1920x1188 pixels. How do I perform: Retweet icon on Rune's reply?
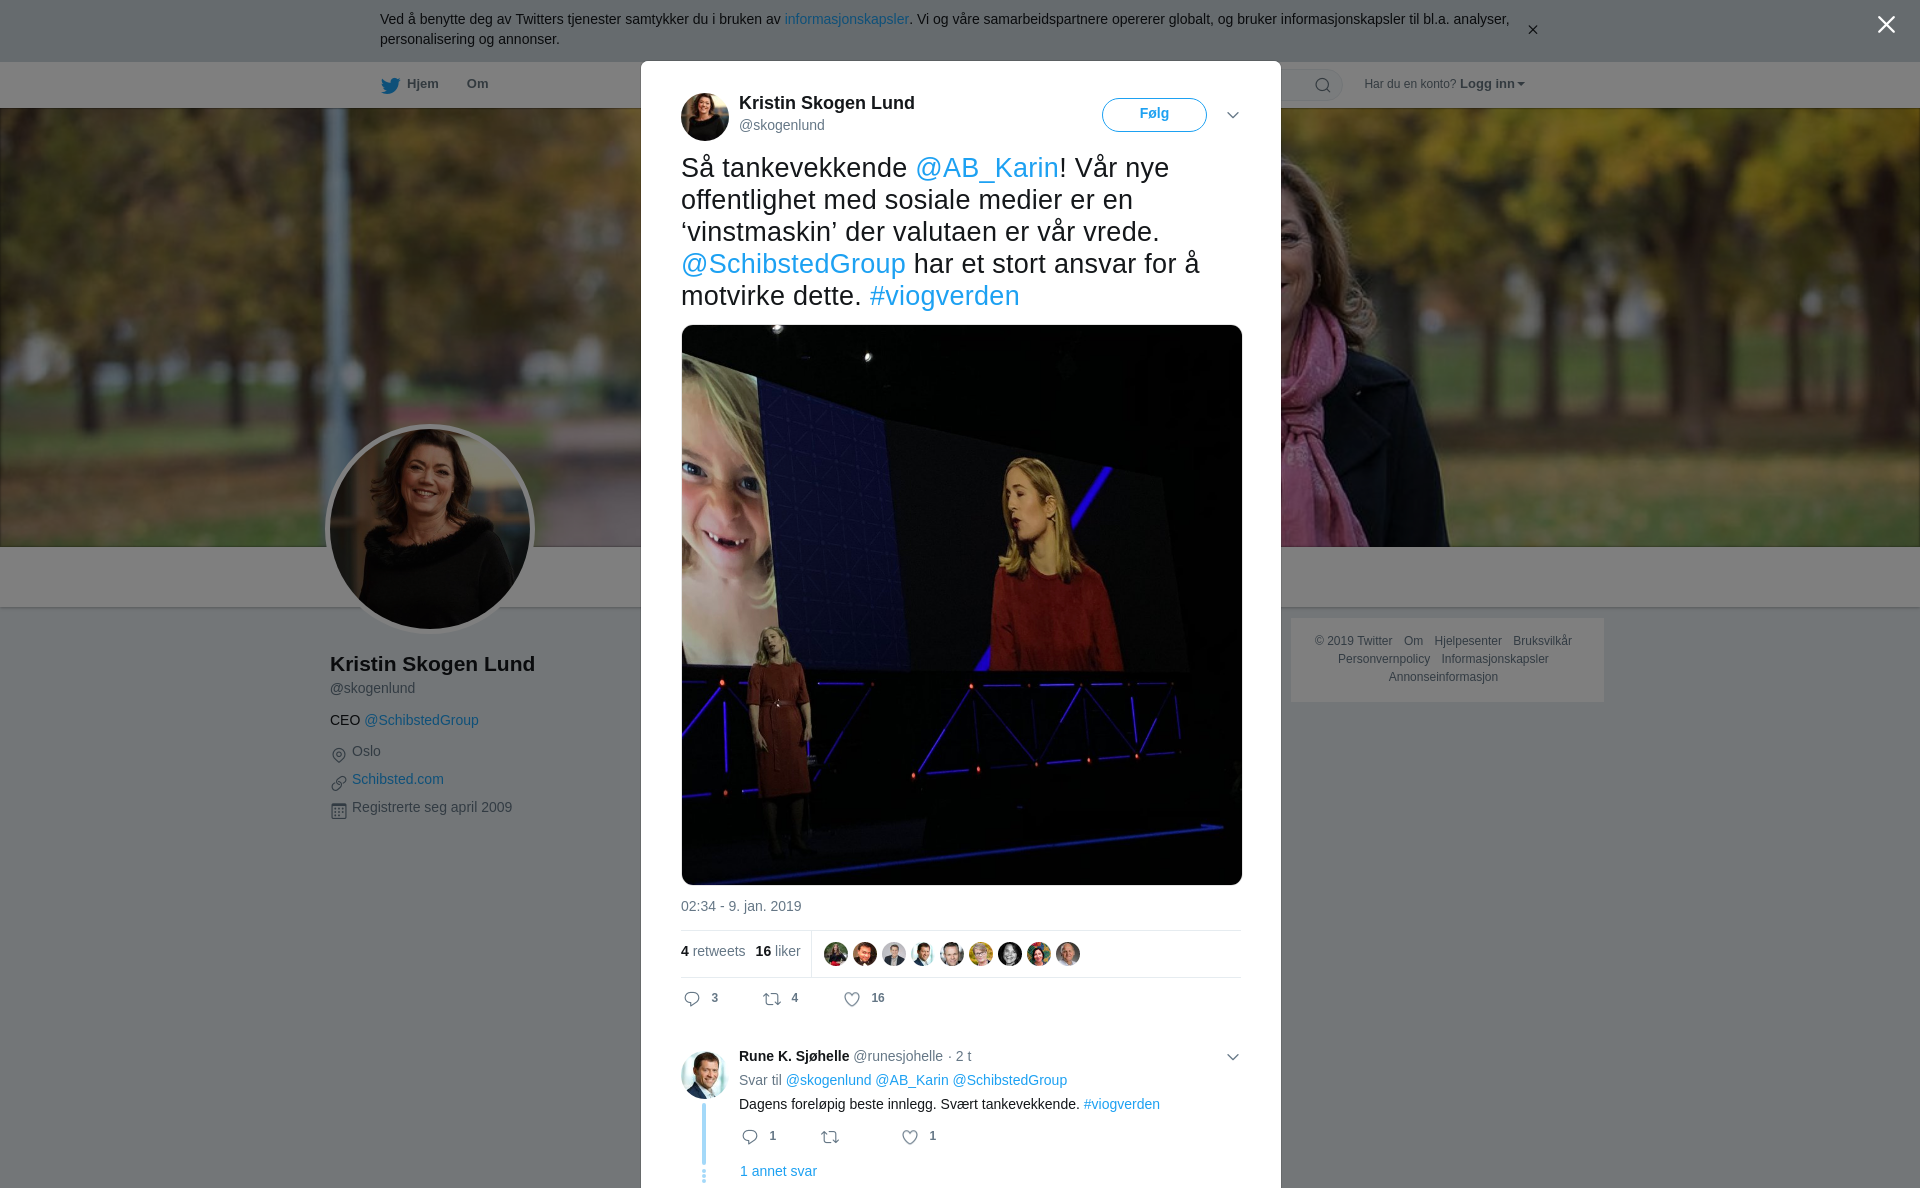coord(830,1137)
